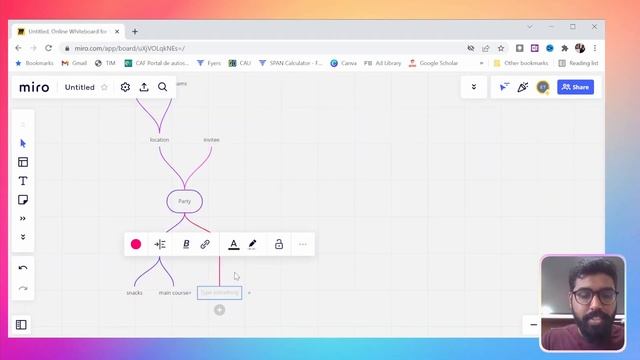Change node color with pink swatch
The width and height of the screenshot is (640, 360).
(x=136, y=244)
